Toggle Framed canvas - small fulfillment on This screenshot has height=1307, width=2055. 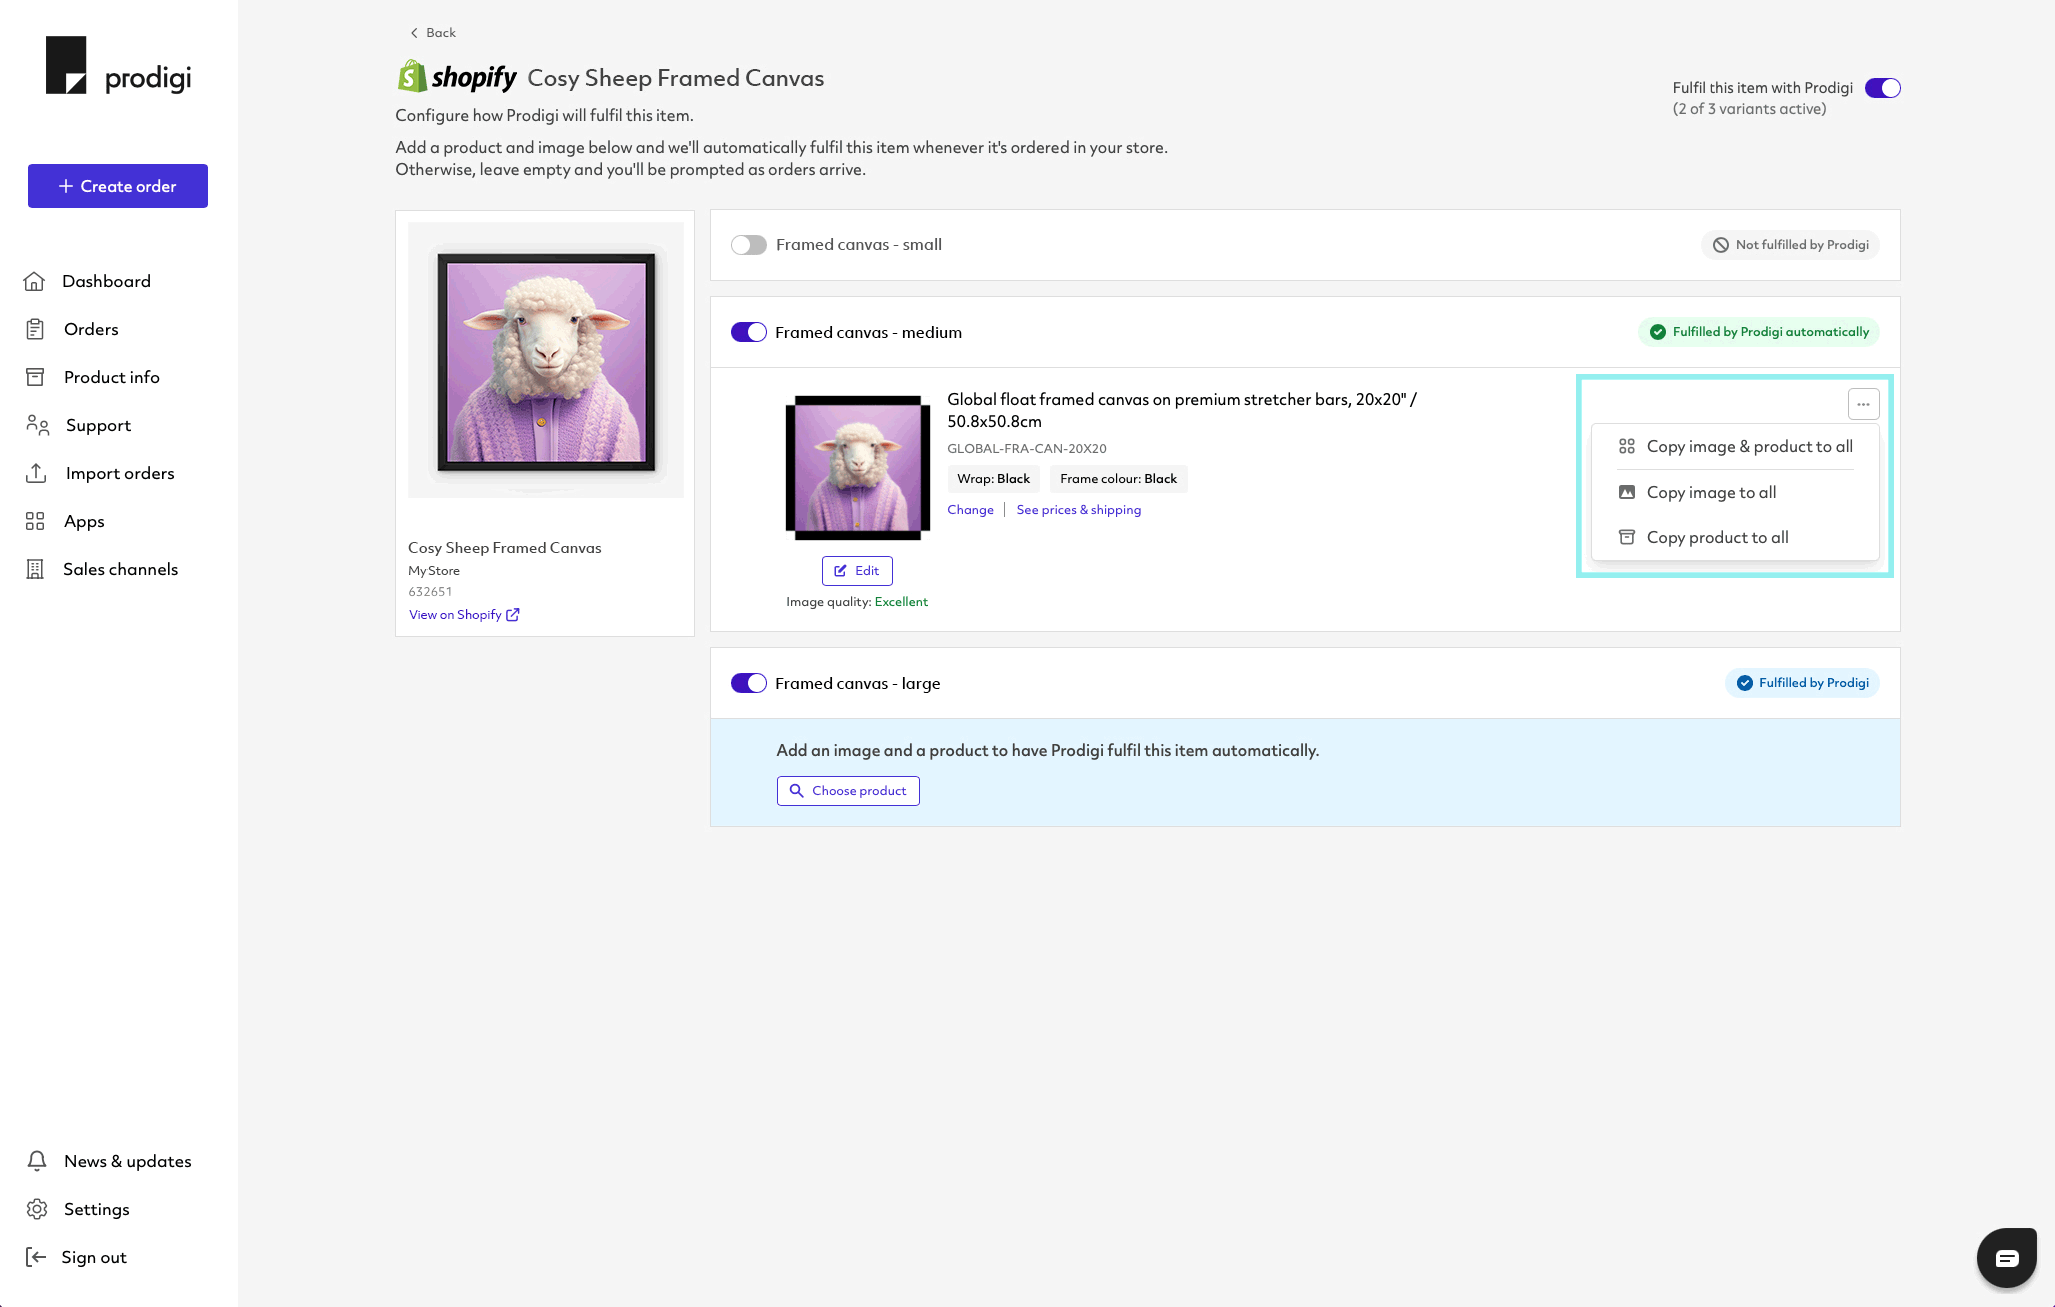749,244
